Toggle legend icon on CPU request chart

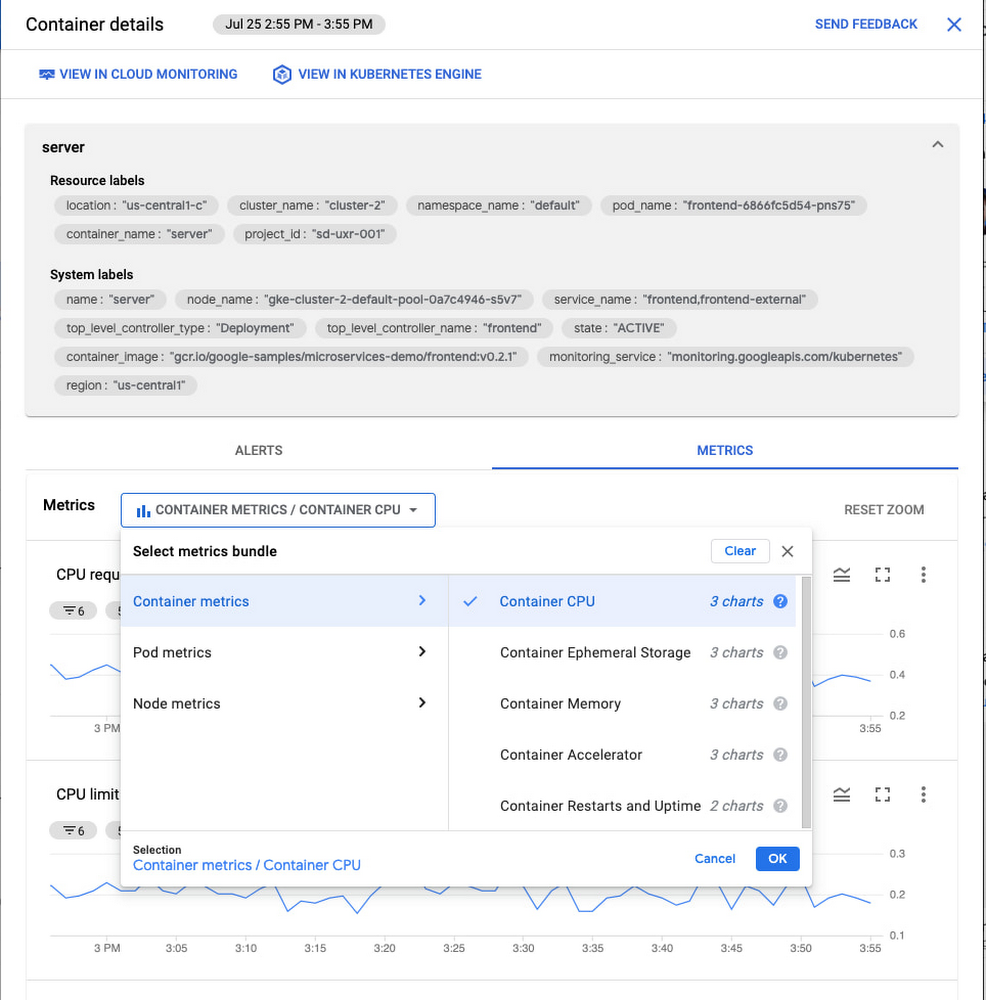click(842, 575)
